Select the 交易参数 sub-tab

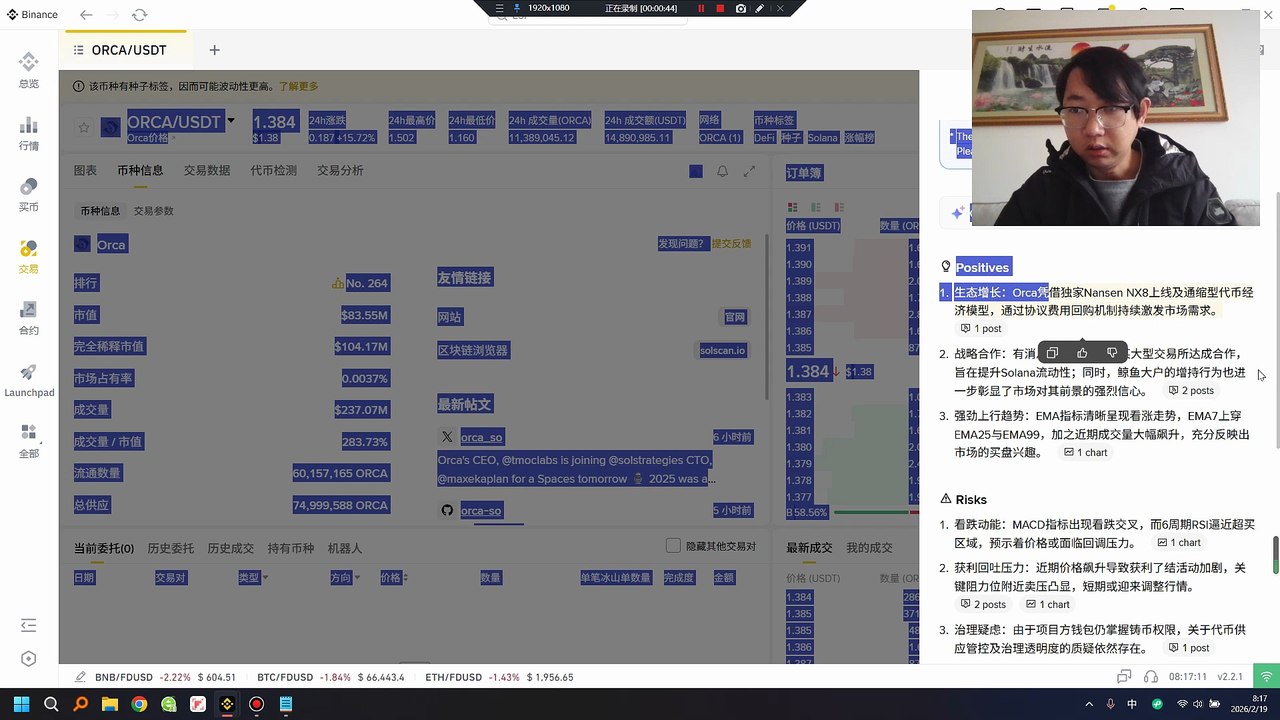154,211
